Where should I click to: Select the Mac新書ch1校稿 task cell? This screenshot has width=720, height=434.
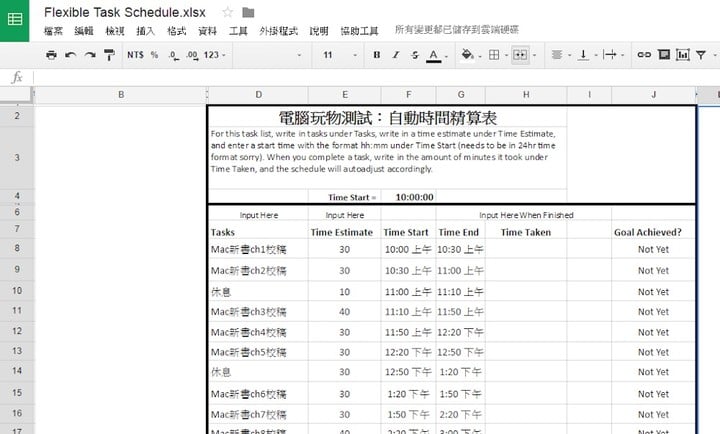[258, 249]
